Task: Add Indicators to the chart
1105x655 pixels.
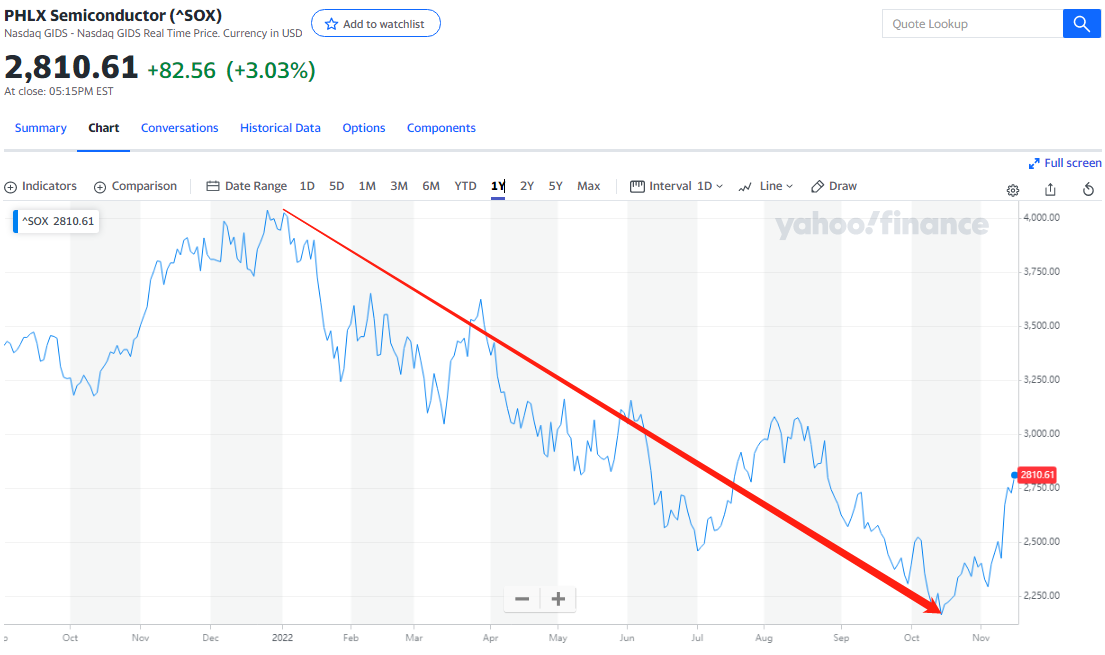Action: (41, 186)
